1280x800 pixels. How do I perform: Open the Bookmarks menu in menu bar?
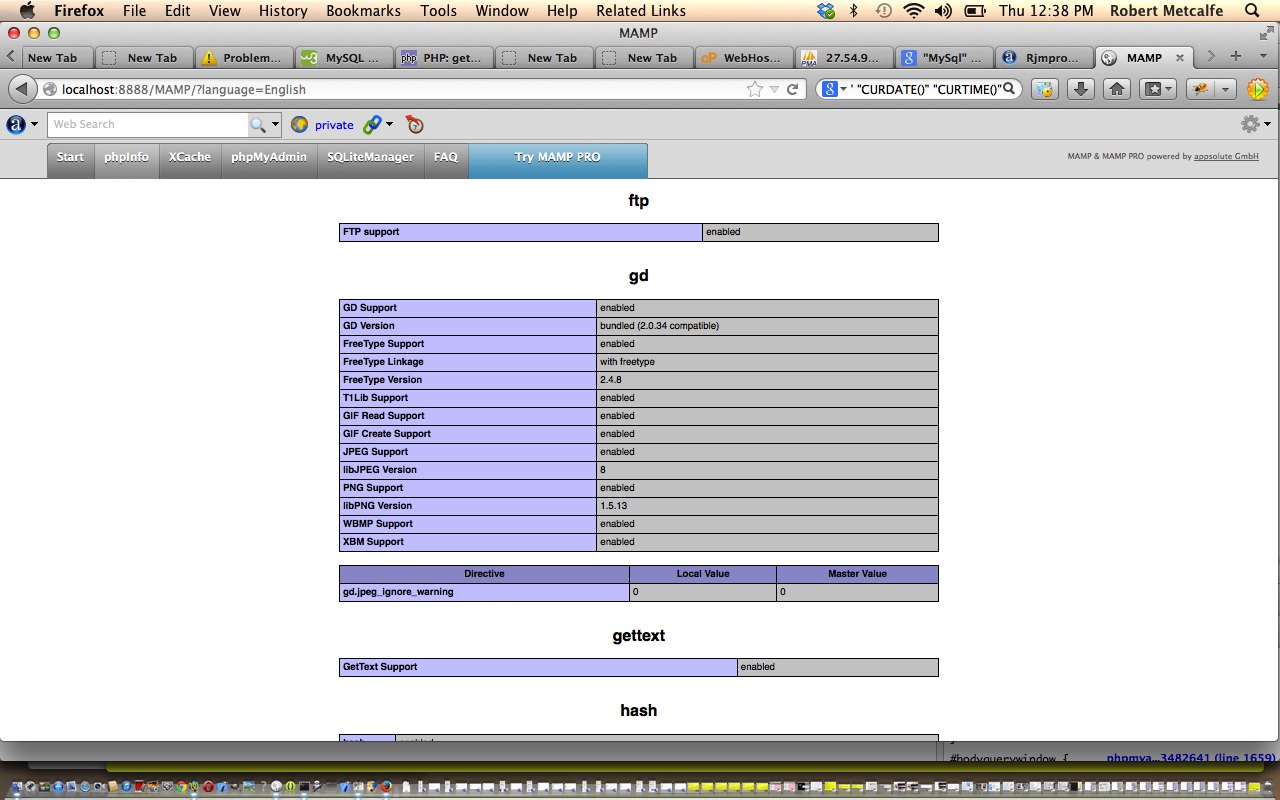click(x=363, y=11)
